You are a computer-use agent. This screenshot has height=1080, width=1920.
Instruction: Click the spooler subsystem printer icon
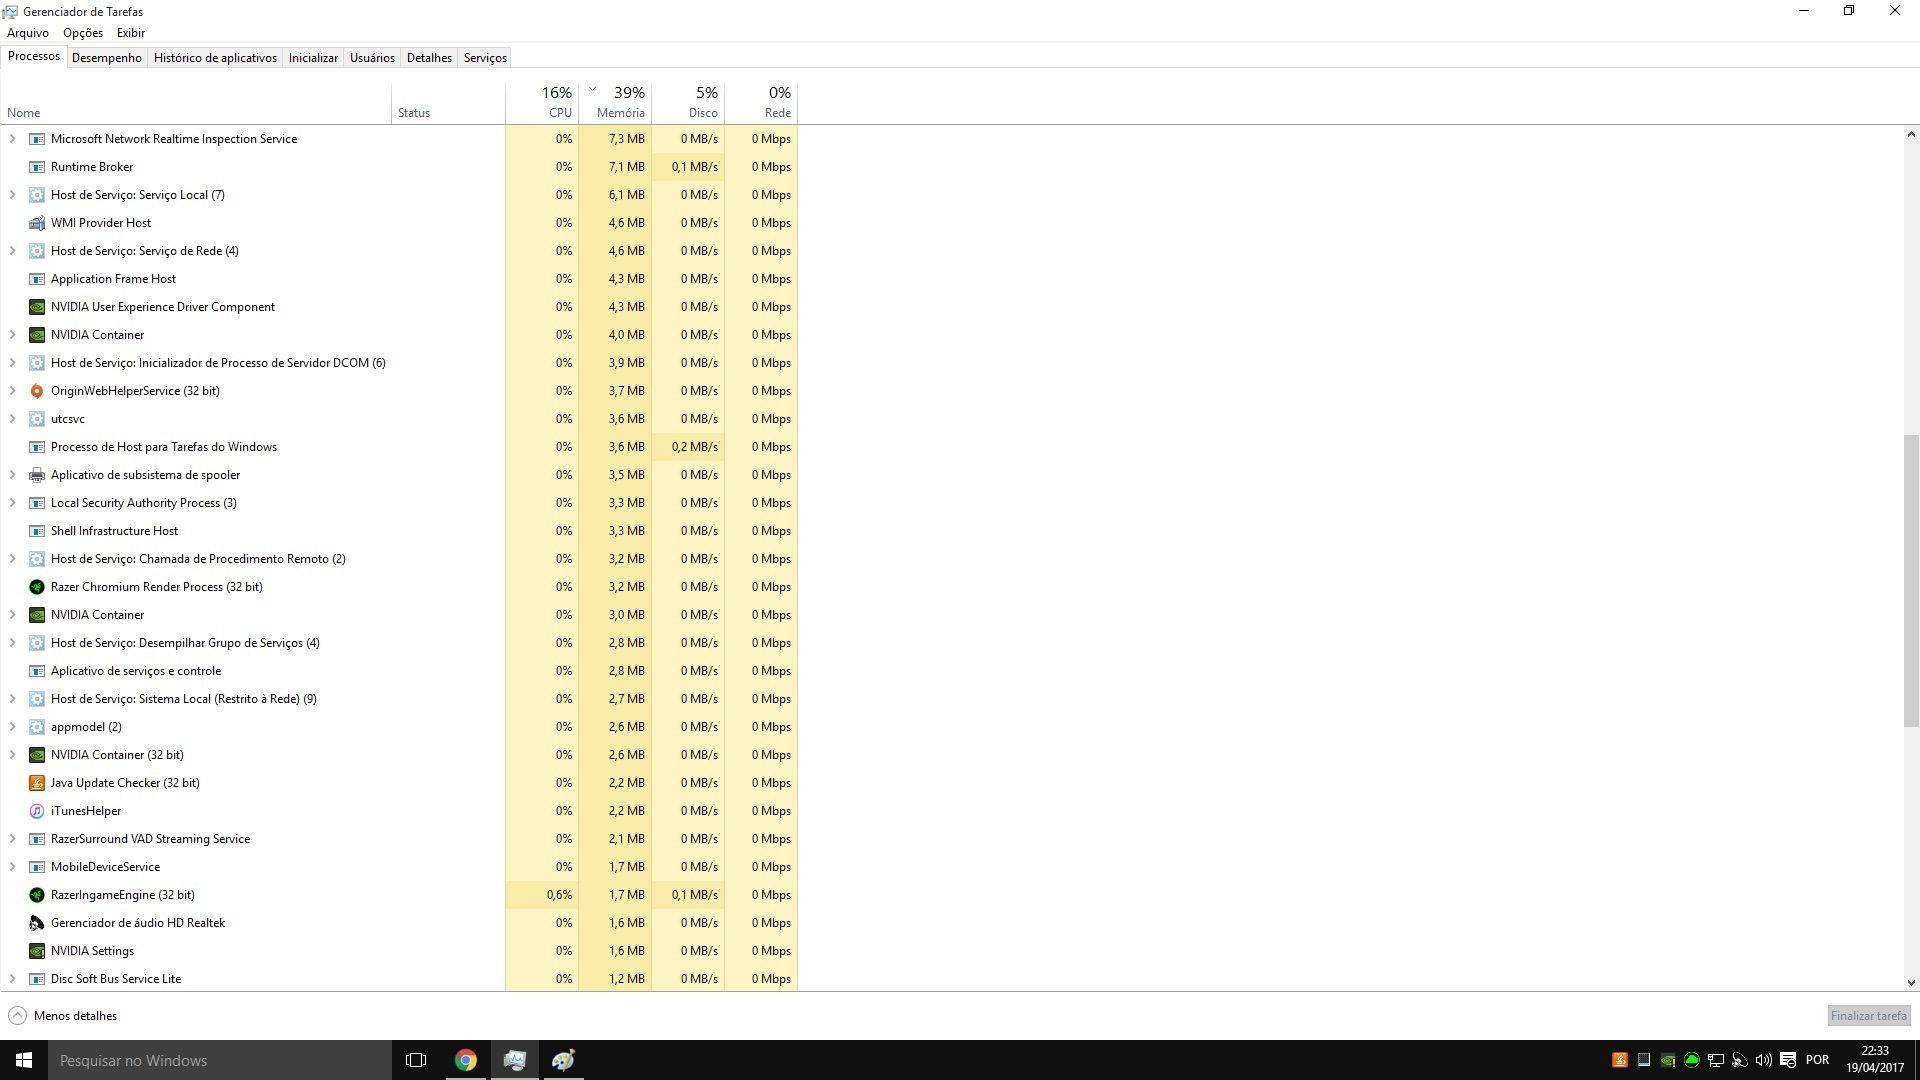point(37,475)
